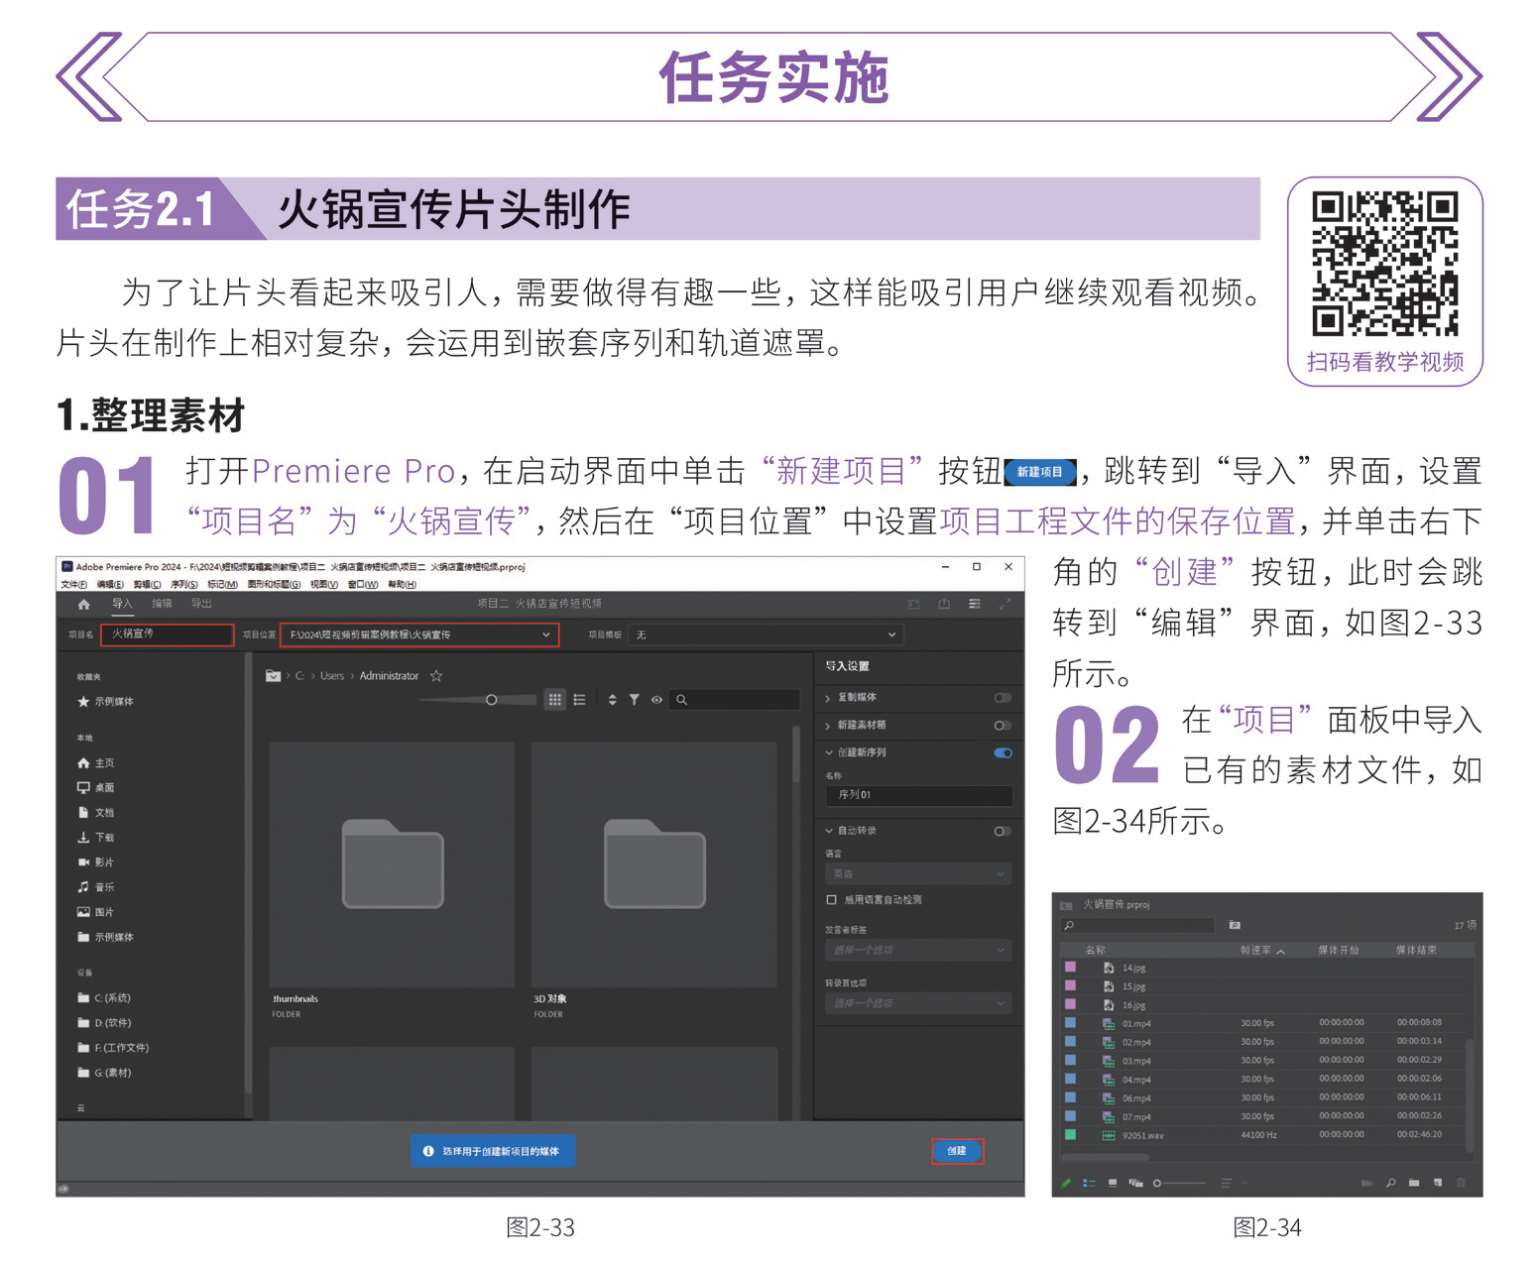Open the 项目模板 dropdown

[x=891, y=635]
